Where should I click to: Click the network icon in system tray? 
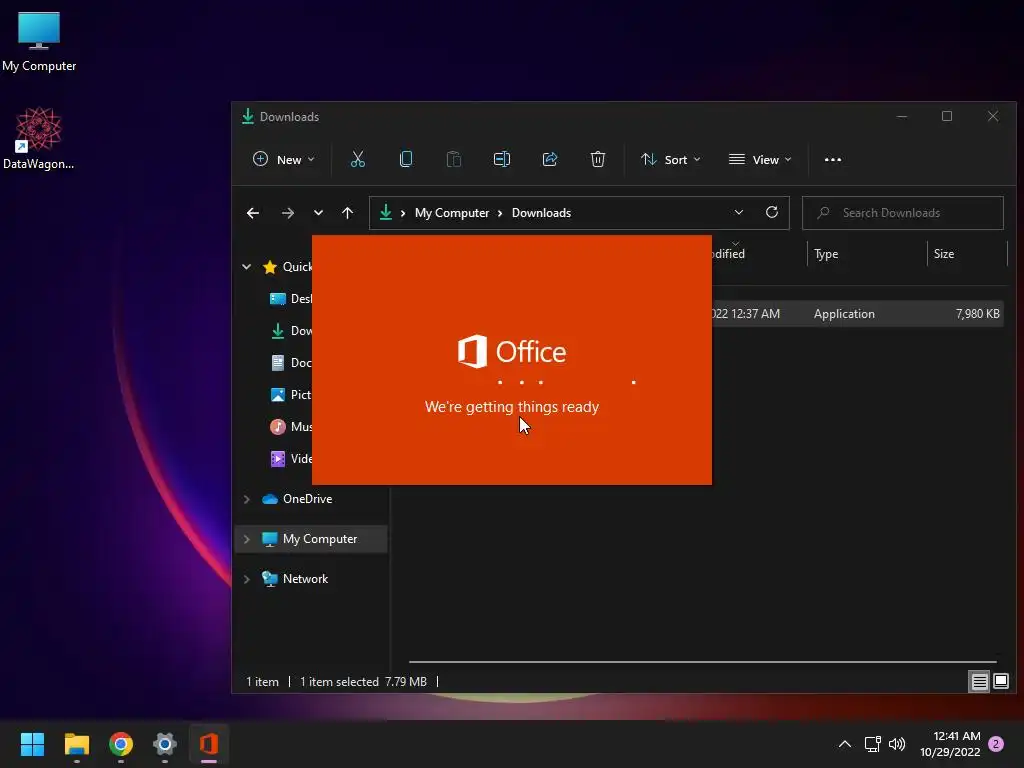(x=872, y=744)
